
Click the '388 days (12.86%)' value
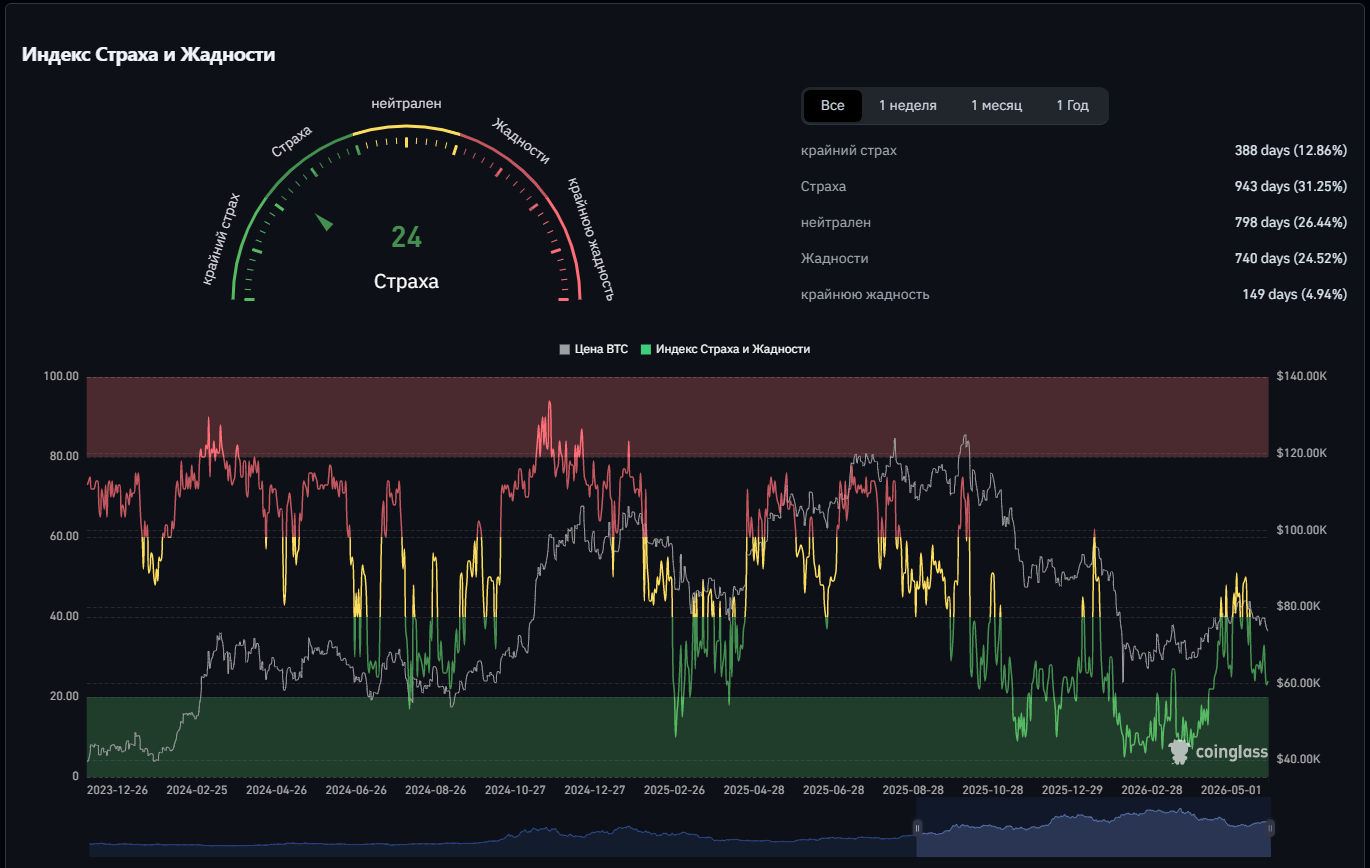pos(1291,151)
